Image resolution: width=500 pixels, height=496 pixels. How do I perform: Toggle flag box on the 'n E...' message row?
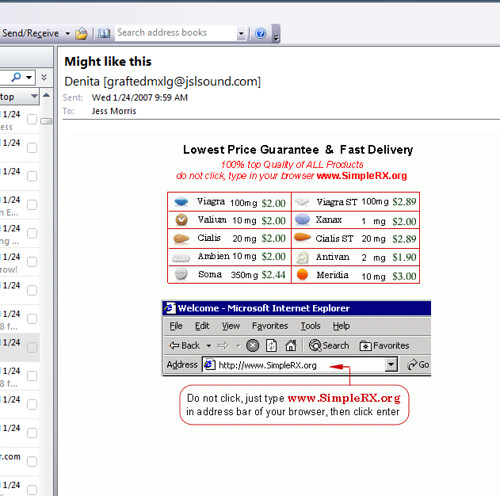pyautogui.click(x=32, y=205)
